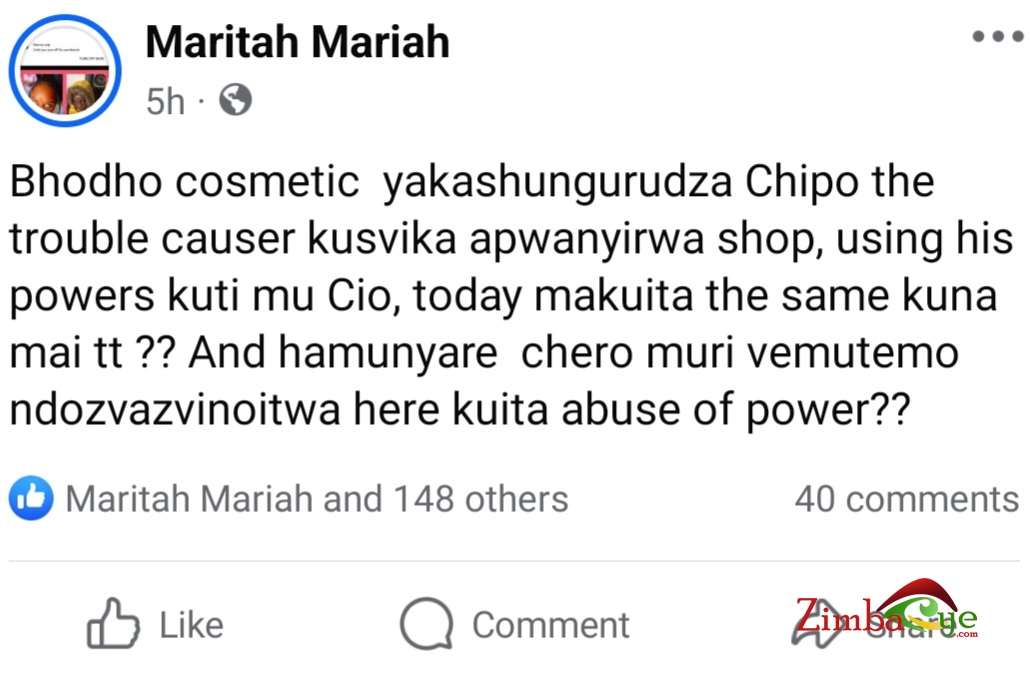Click the post text starting with Bhodho cosmetic
The height and width of the screenshot is (676, 1030).
[512, 295]
